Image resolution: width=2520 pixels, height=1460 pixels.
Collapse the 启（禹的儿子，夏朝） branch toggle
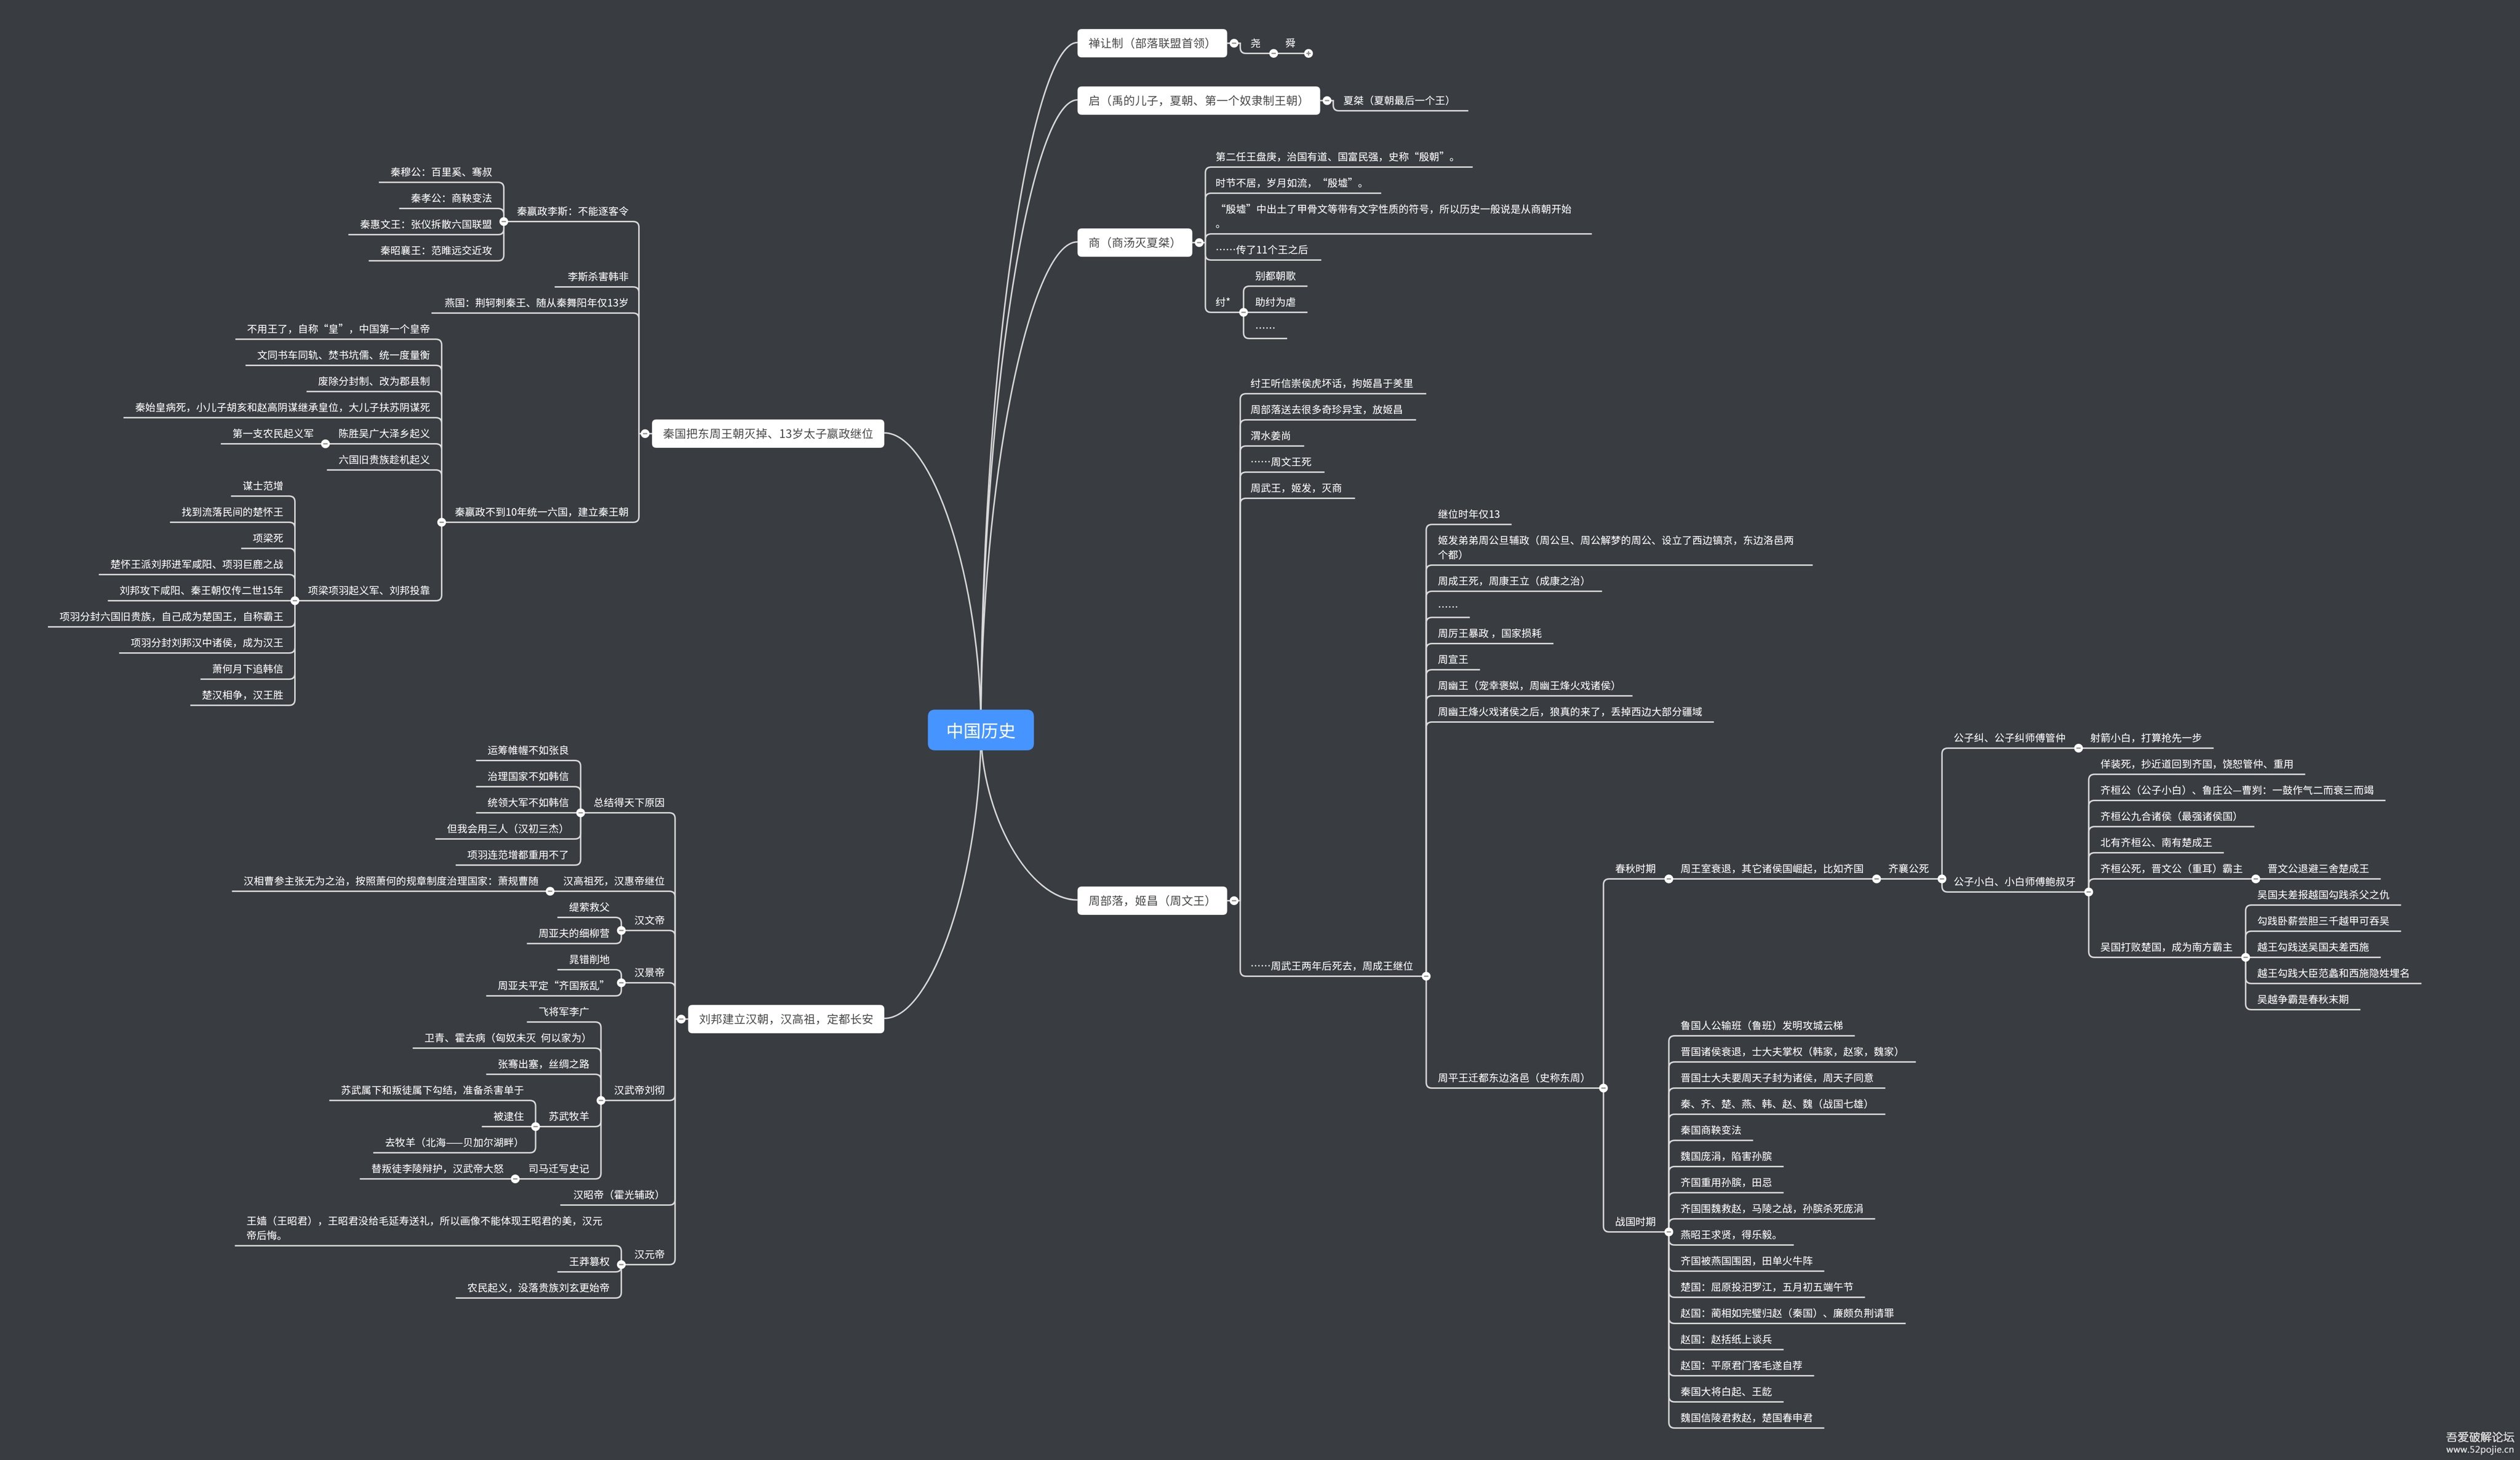click(1327, 100)
